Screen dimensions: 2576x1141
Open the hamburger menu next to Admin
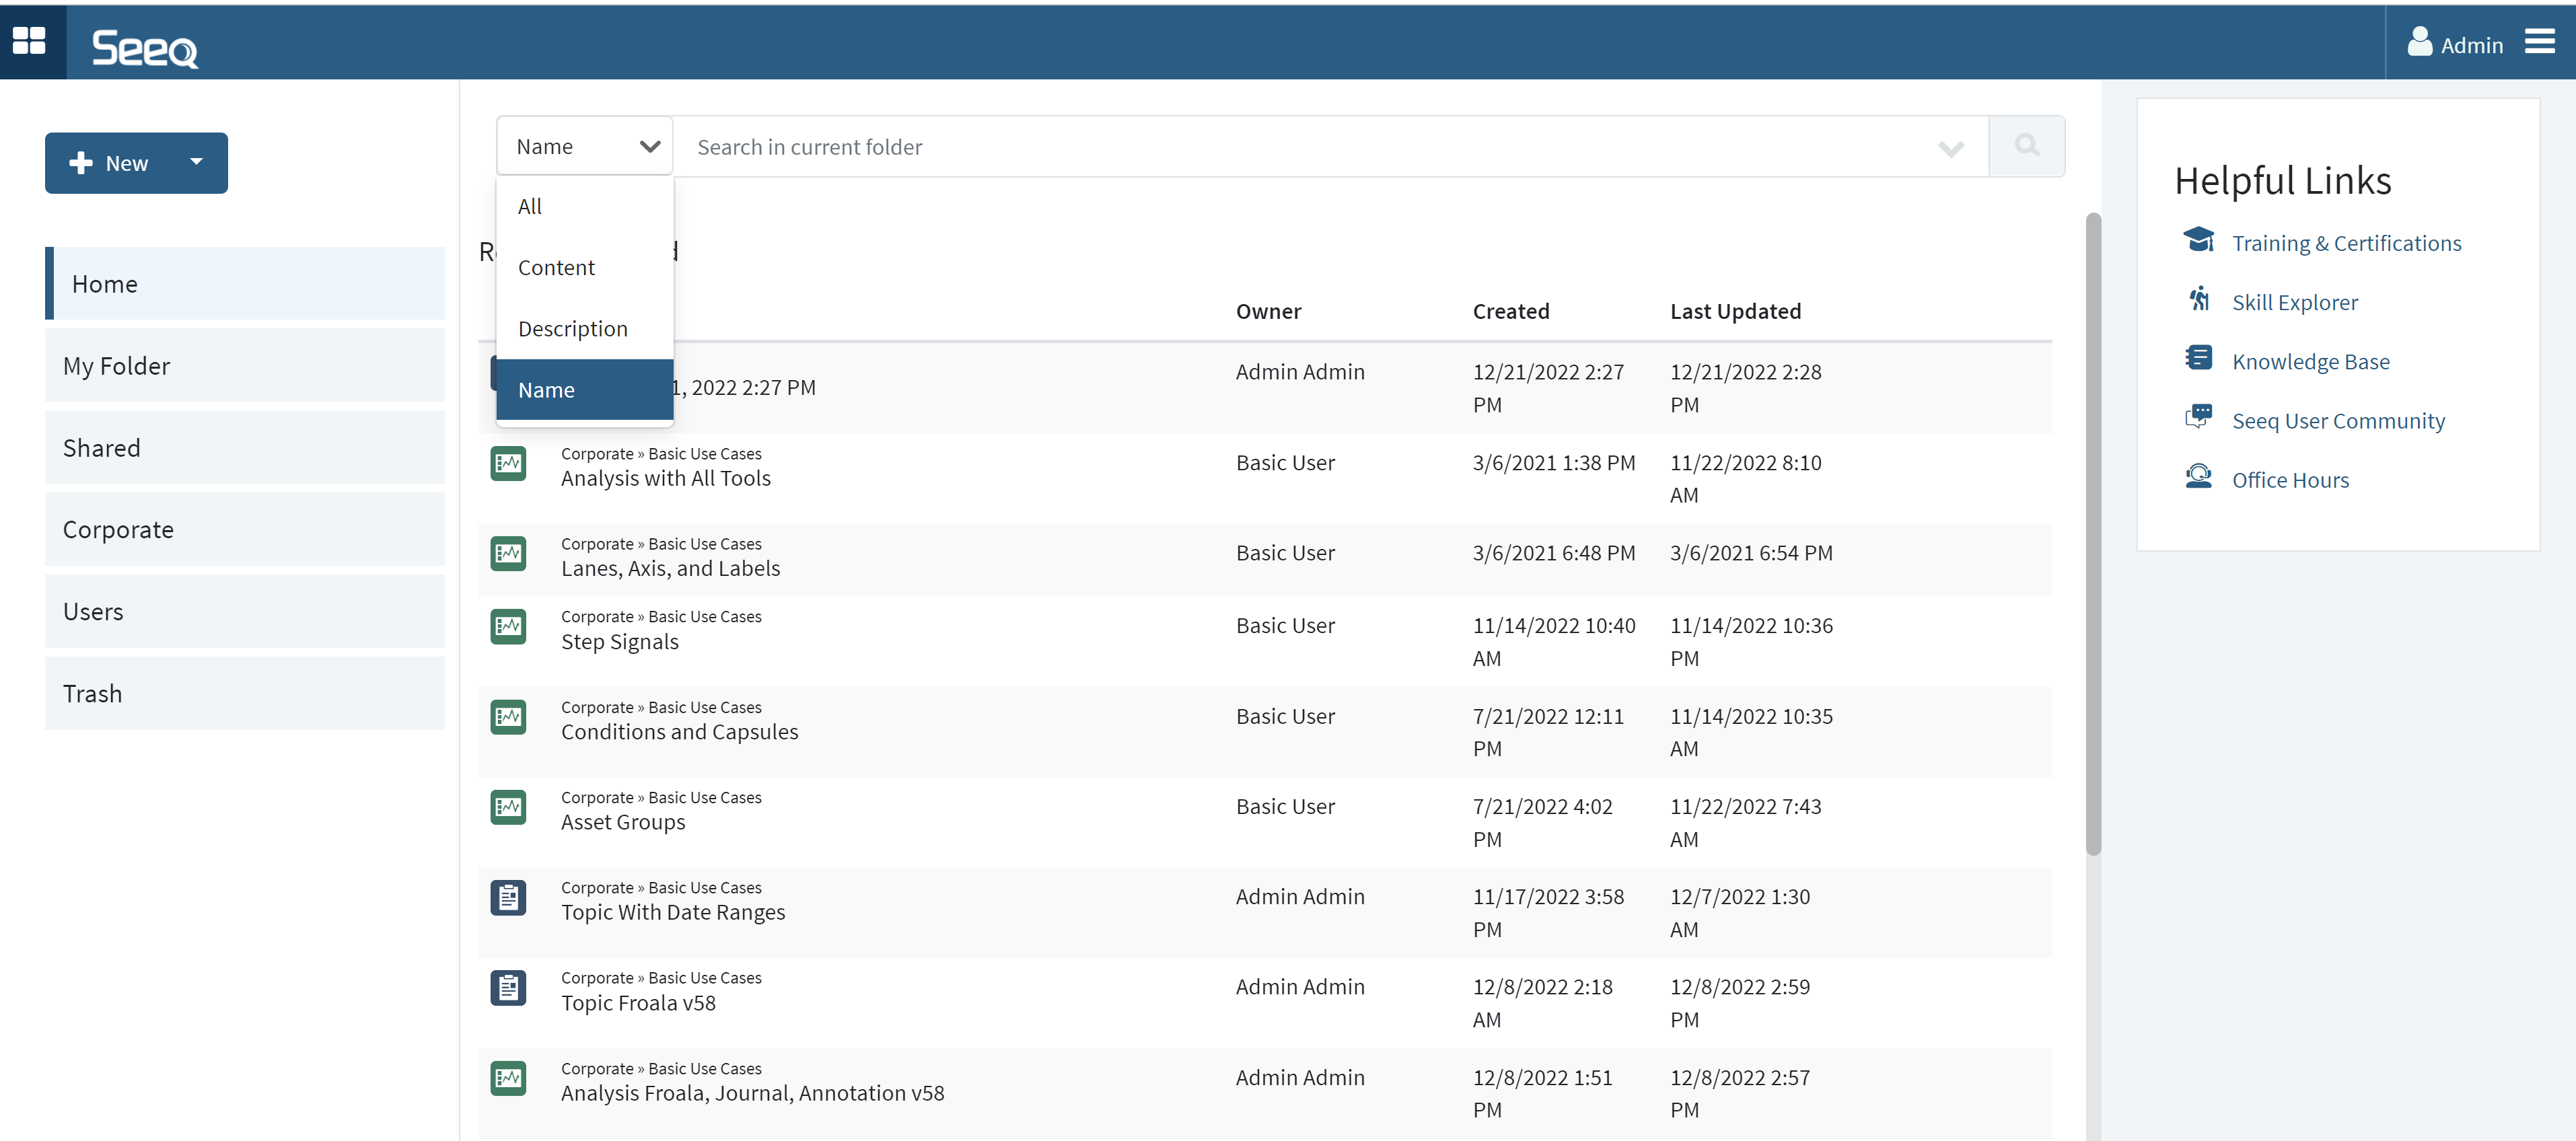point(2539,42)
